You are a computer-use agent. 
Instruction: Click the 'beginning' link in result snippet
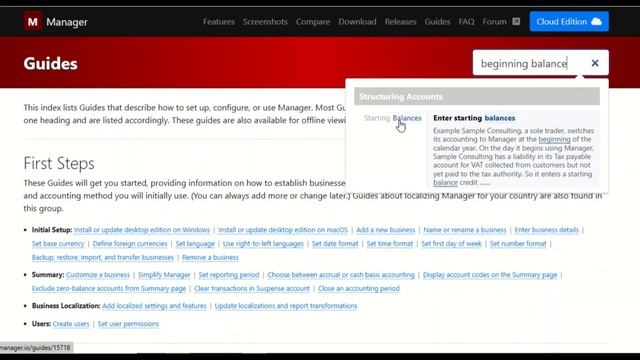click(554, 139)
